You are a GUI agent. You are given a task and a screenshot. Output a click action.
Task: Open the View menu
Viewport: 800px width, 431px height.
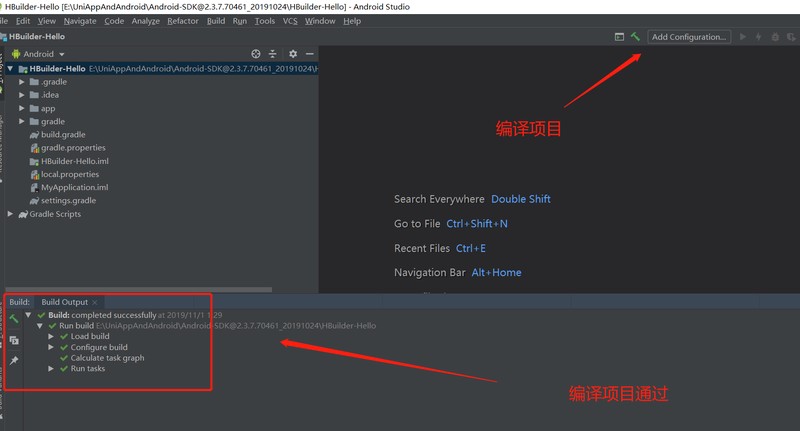(x=46, y=21)
